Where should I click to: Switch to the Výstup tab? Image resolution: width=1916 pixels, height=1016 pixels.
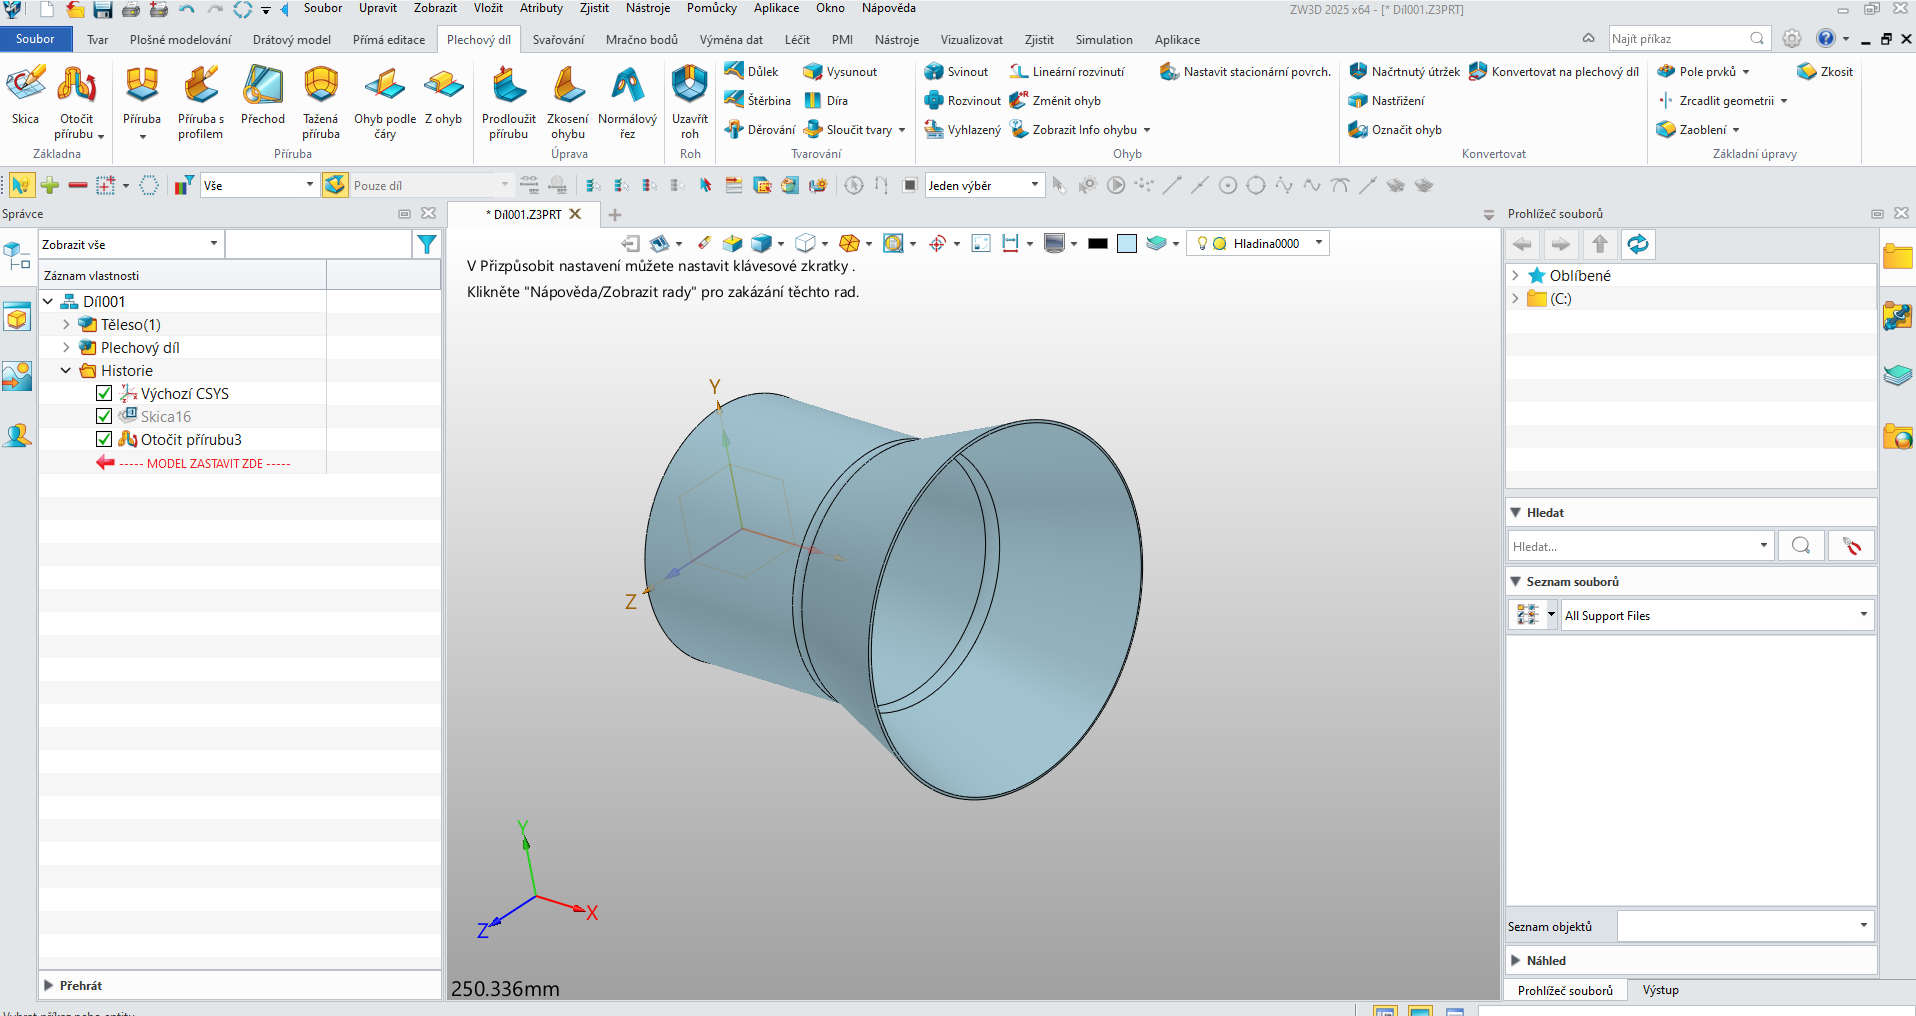click(x=1660, y=990)
